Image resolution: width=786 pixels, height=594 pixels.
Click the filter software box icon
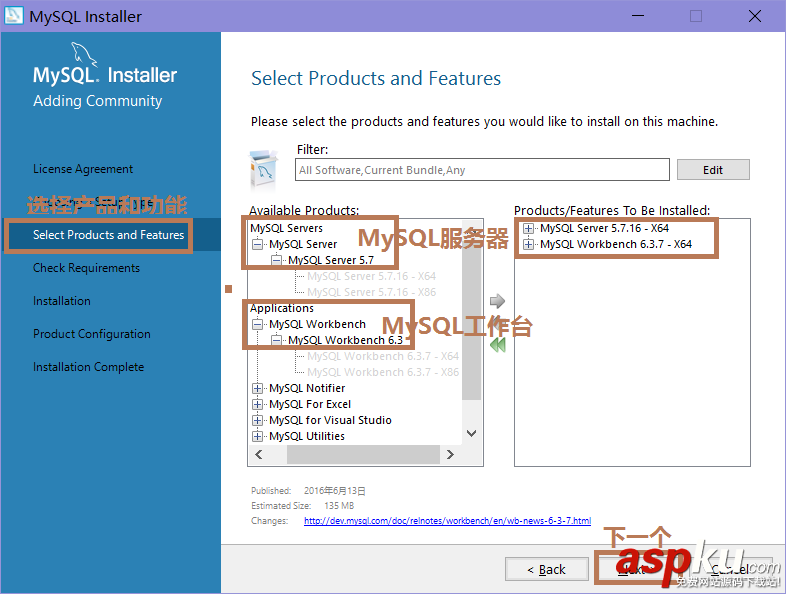[x=264, y=170]
